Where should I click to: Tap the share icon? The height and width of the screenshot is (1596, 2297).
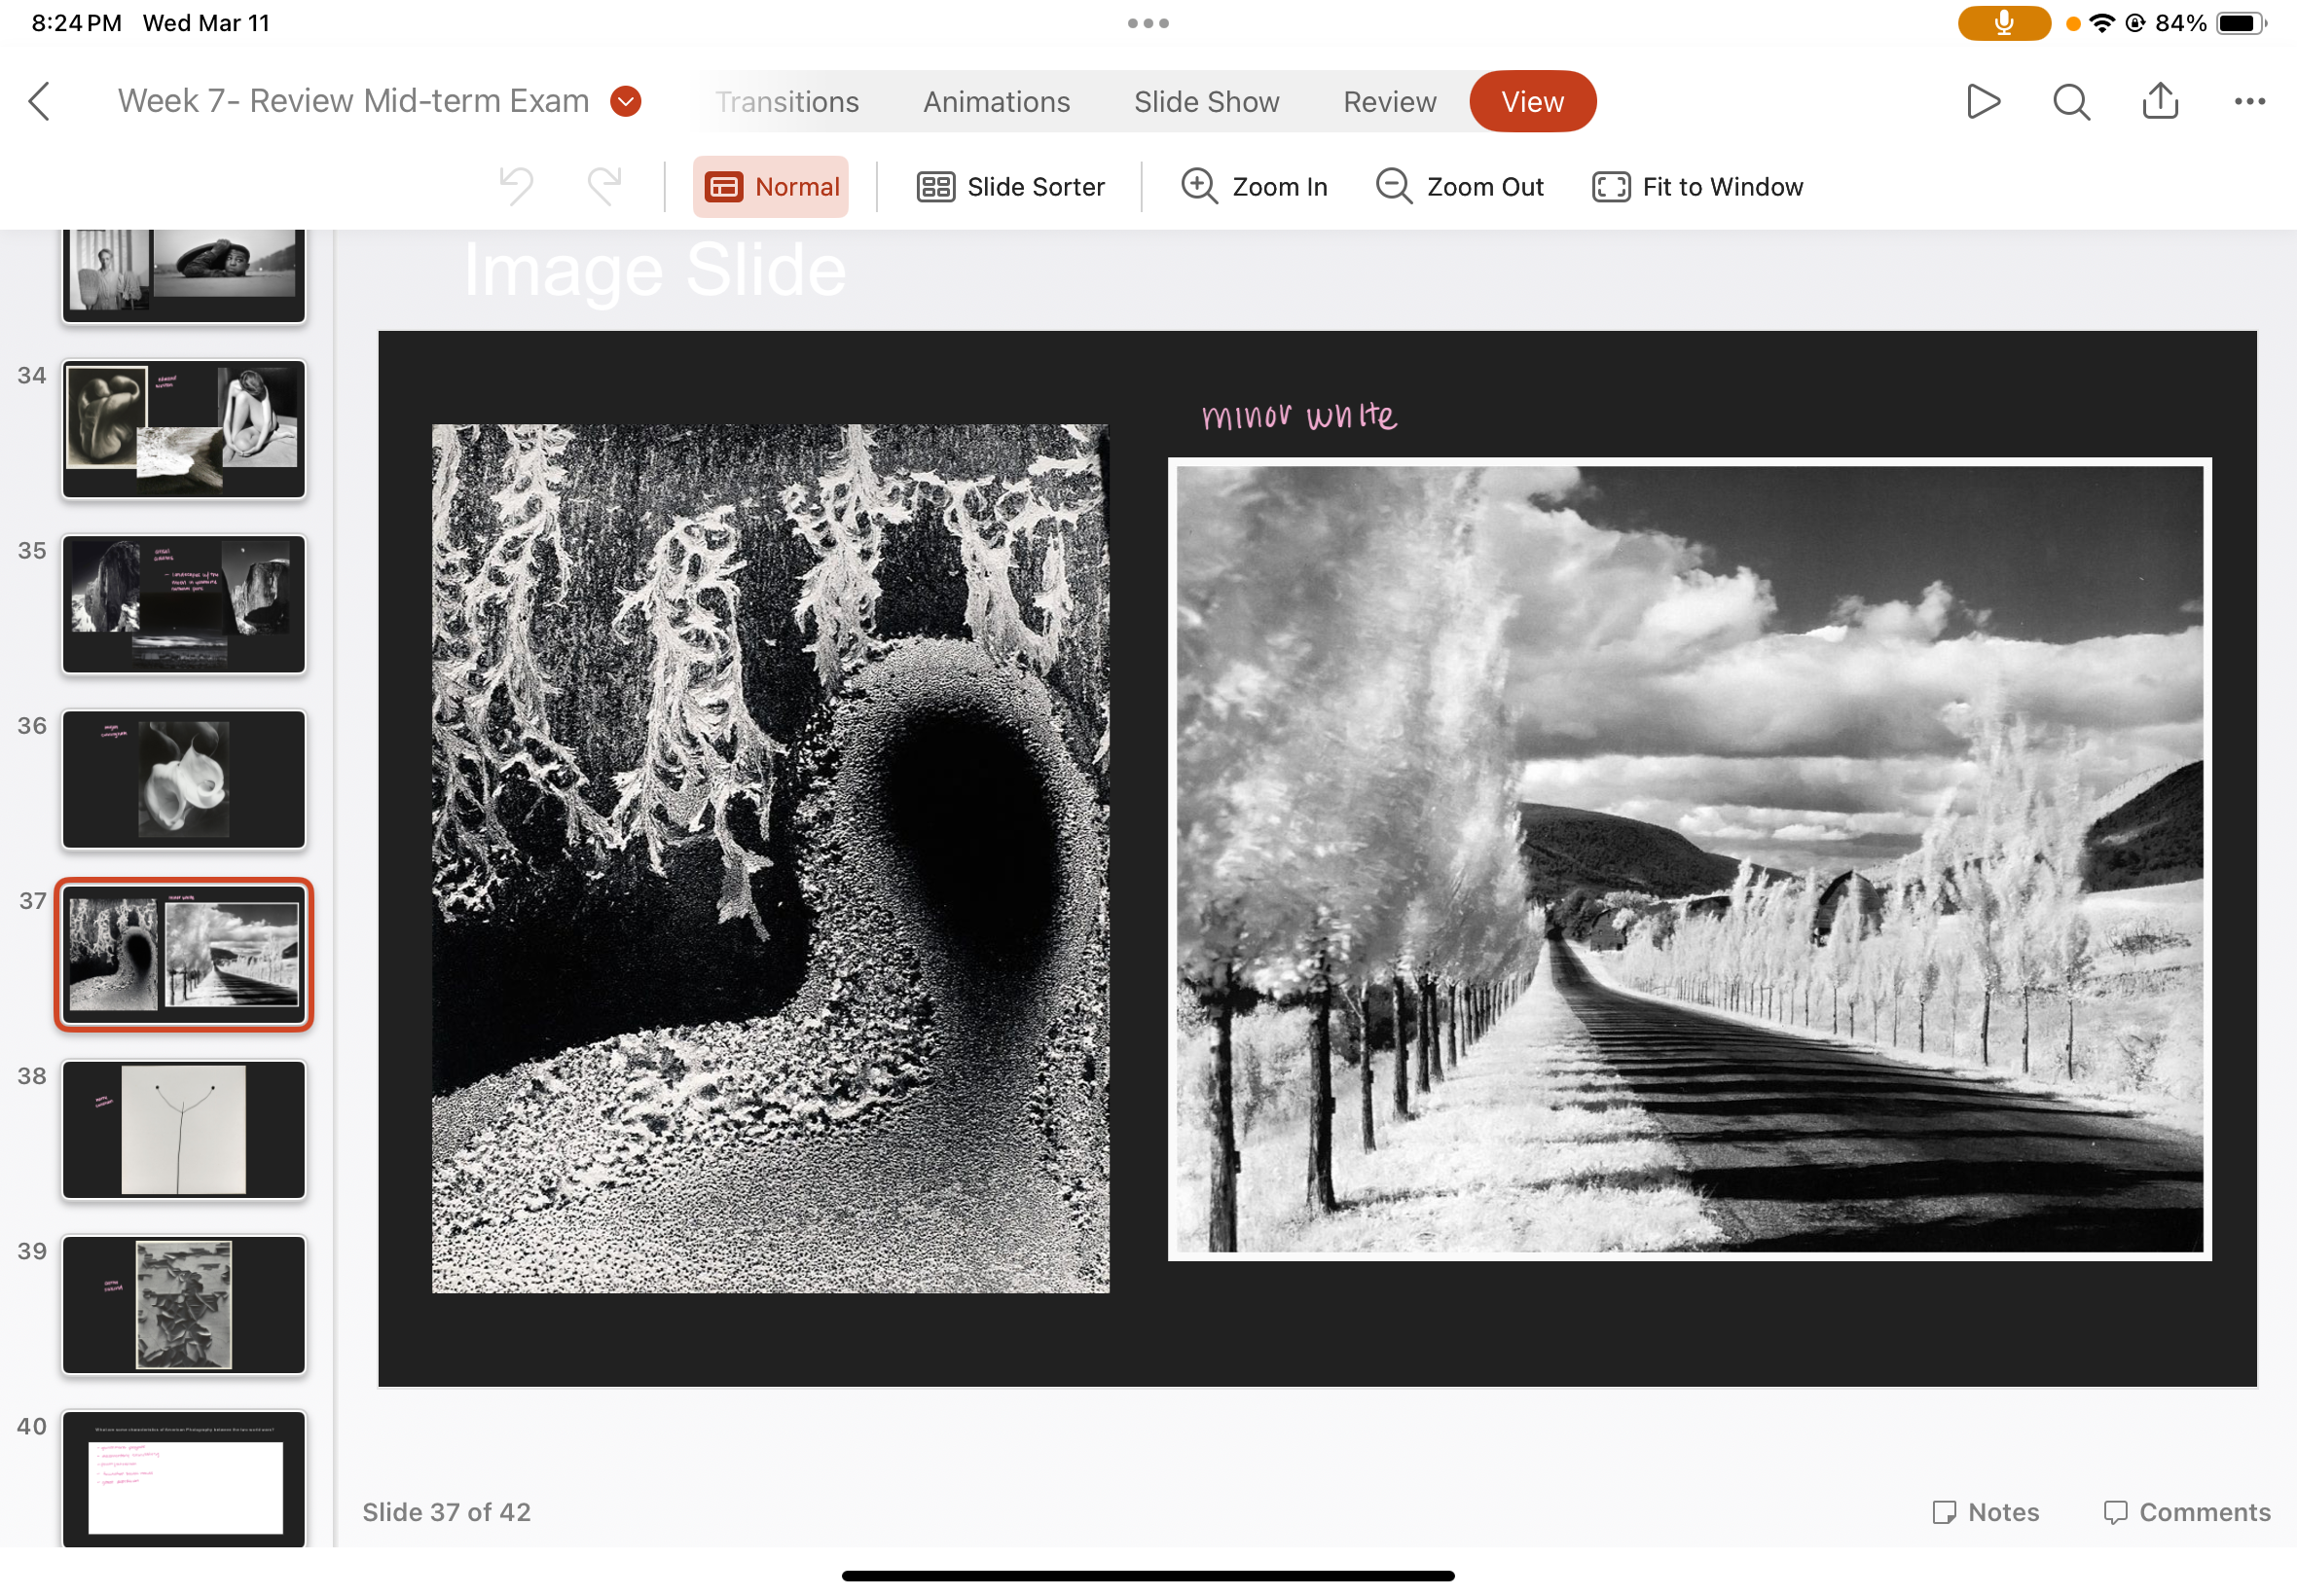[2160, 101]
